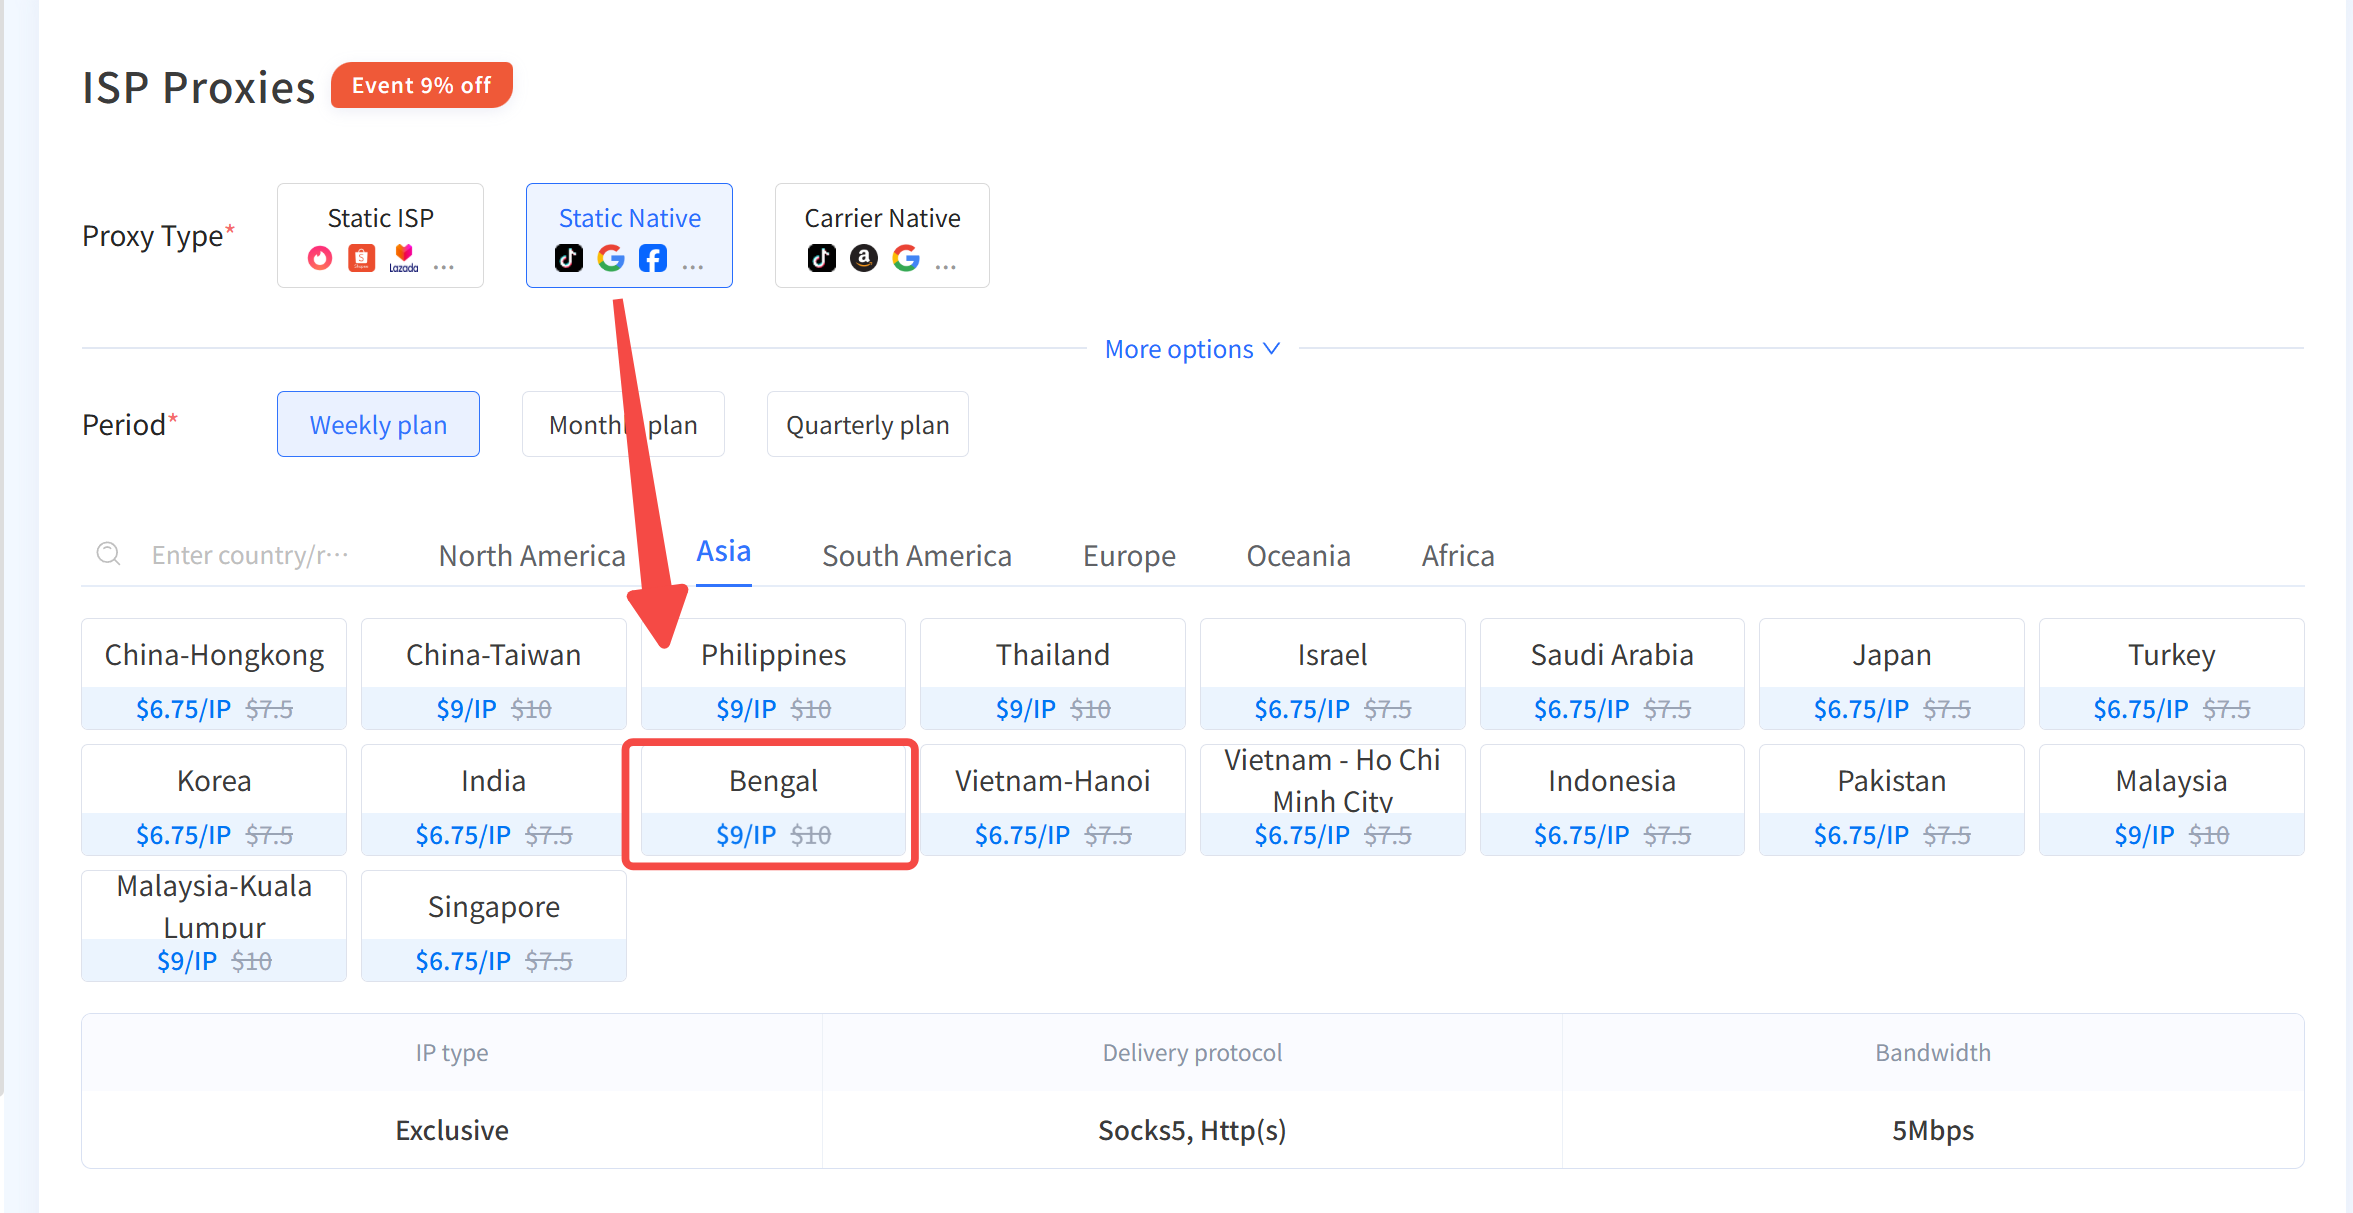Open the Europe tab

[1129, 556]
